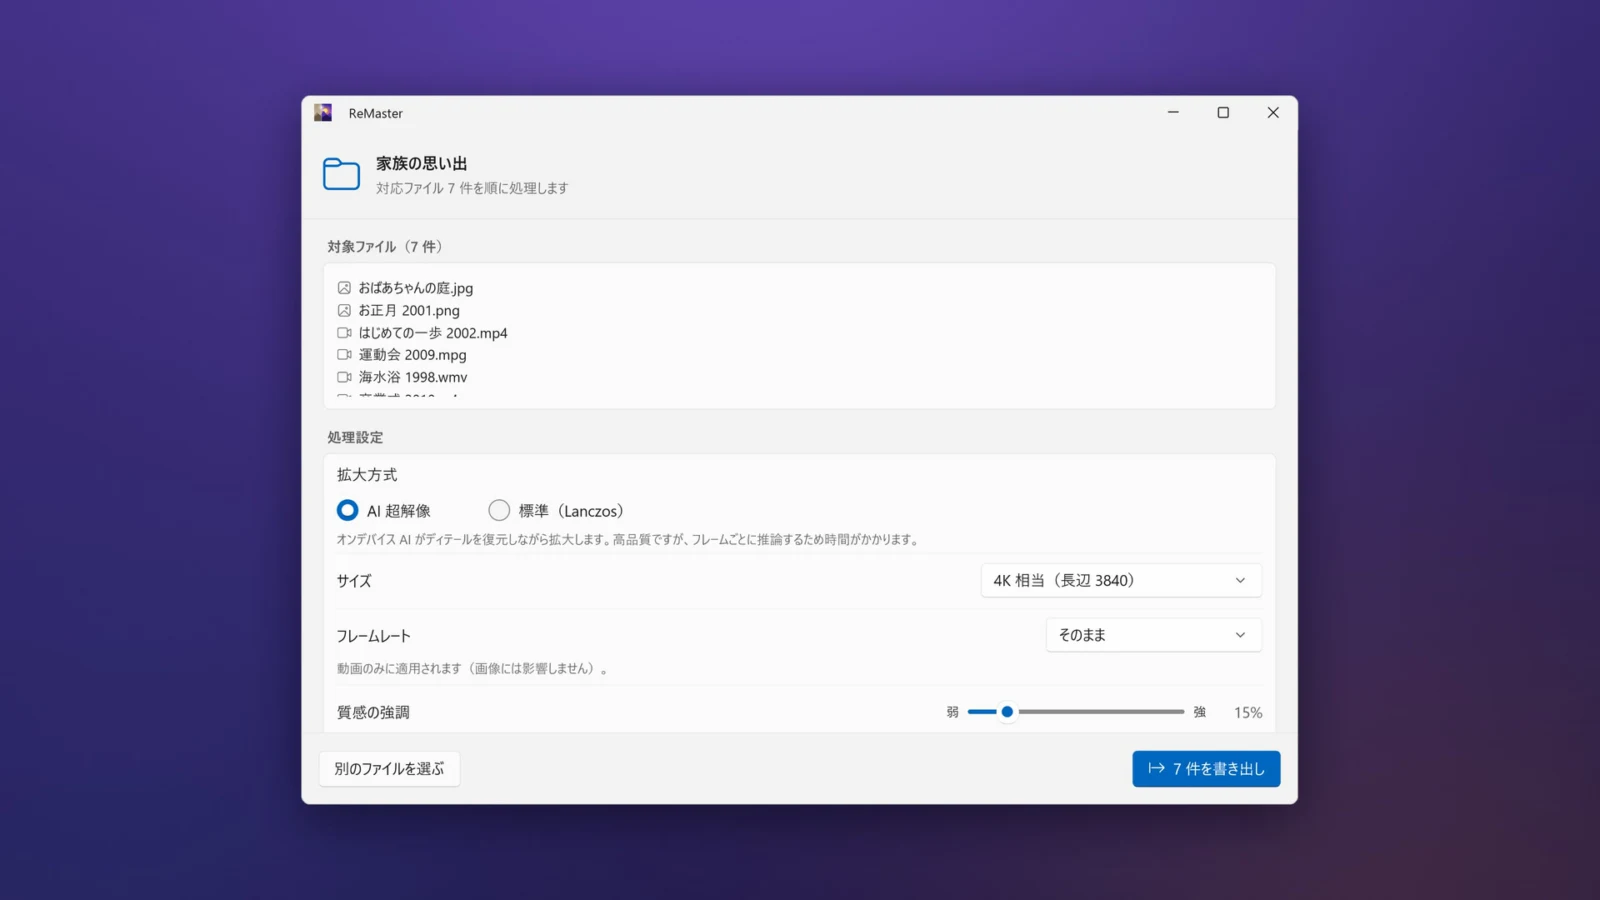Select file 運動会 2009.mpg in list
The image size is (1600, 900).
[412, 355]
